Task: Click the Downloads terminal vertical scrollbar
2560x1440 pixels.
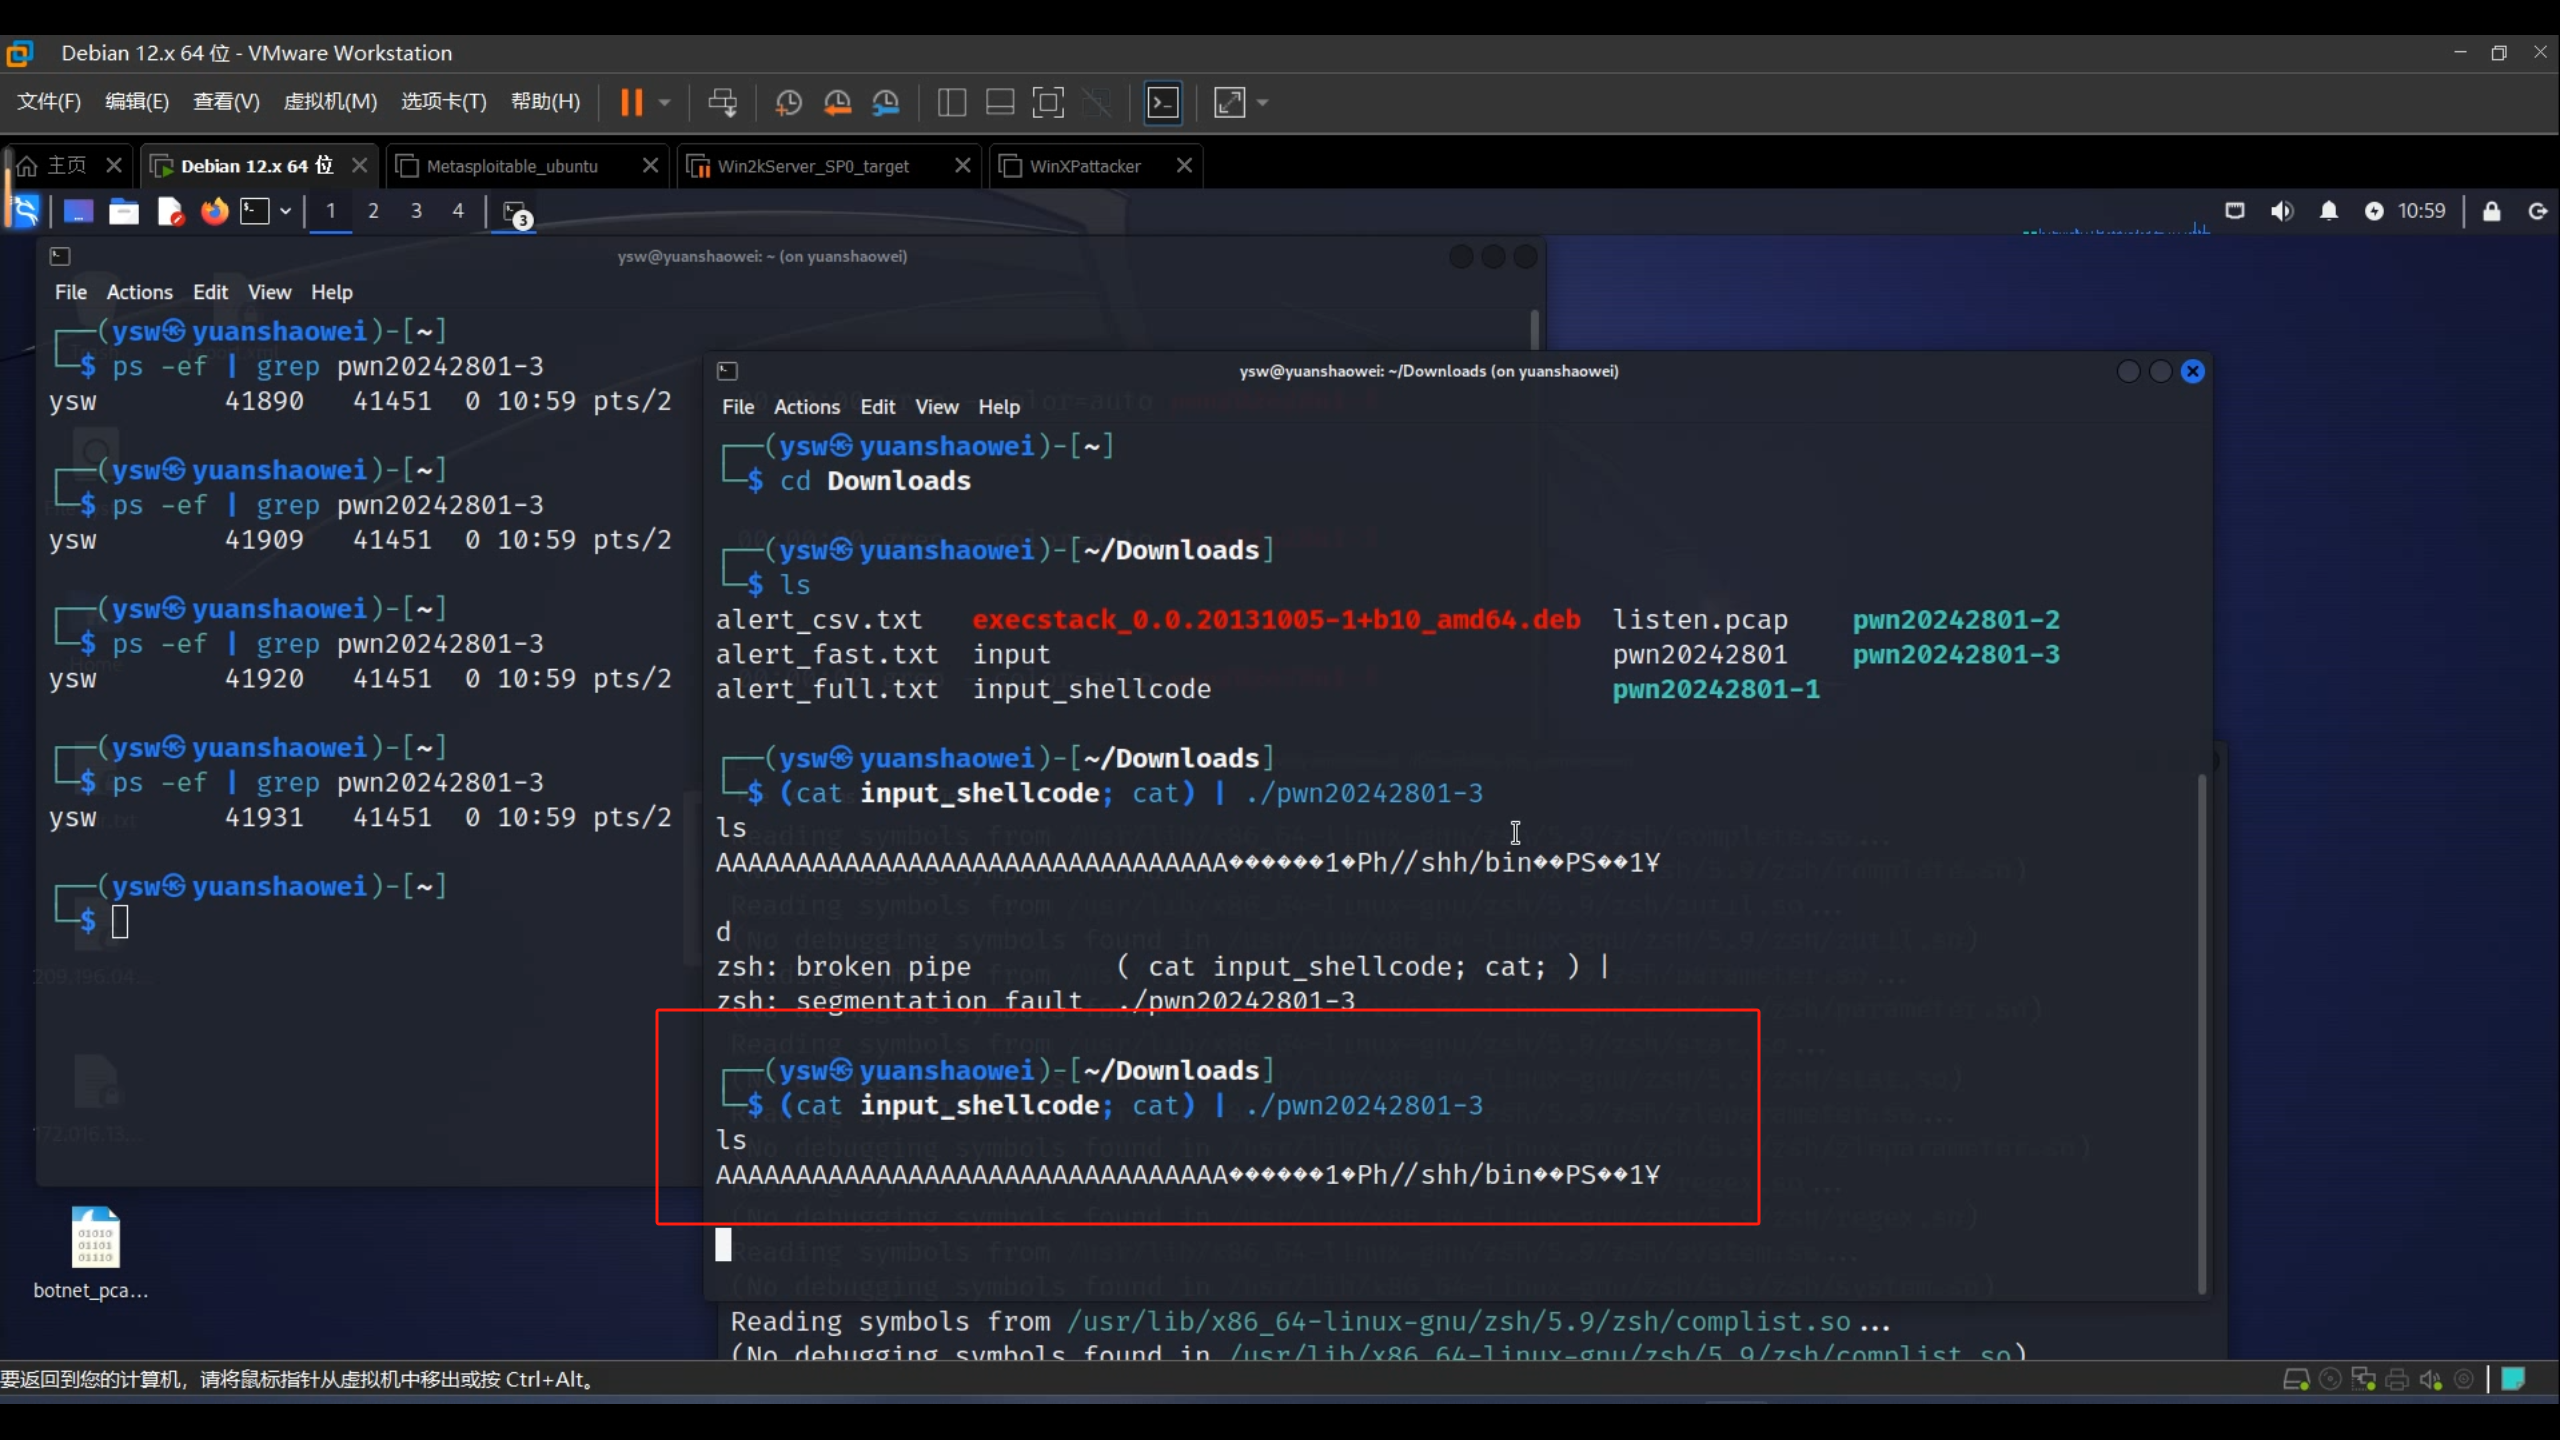Action: (2201, 1030)
